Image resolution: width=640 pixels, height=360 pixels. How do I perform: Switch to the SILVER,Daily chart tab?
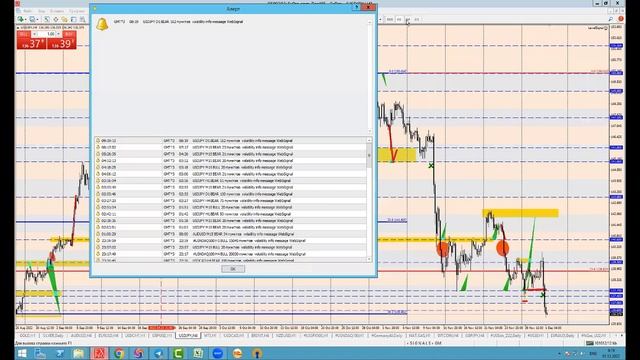(x=53, y=336)
